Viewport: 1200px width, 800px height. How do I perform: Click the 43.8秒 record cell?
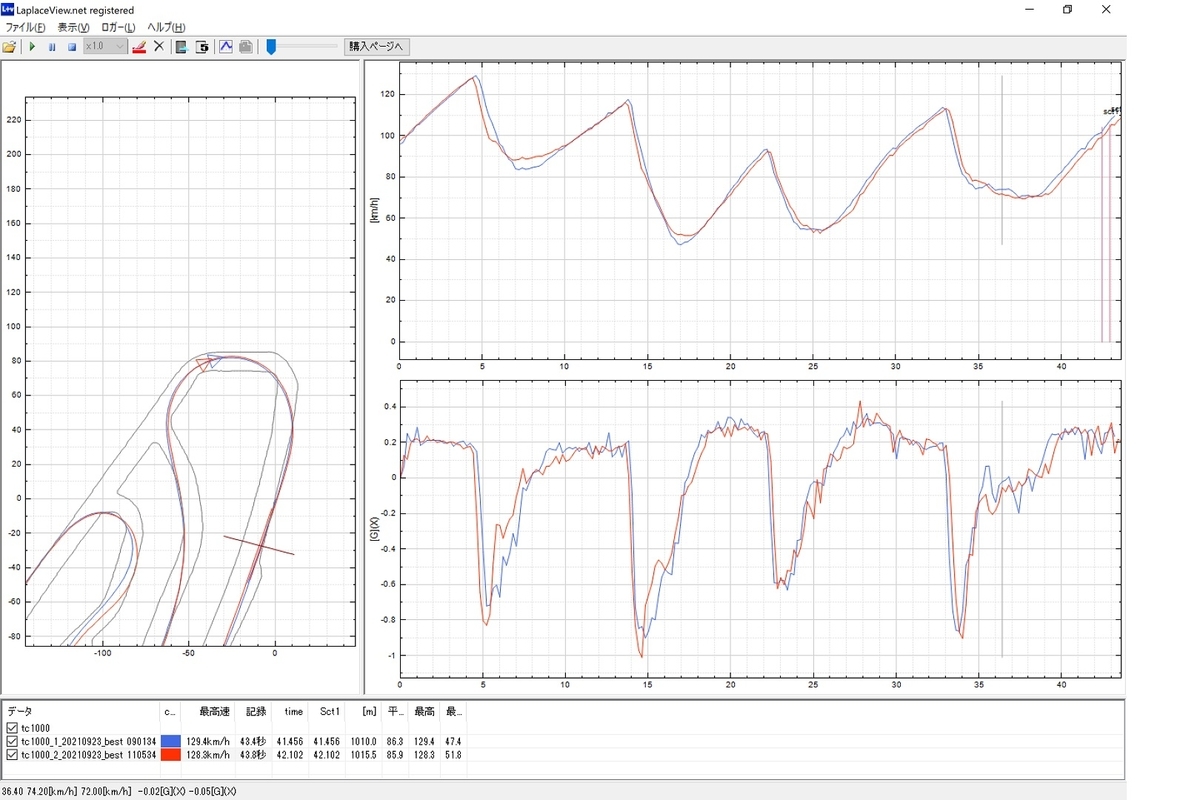[x=253, y=754]
